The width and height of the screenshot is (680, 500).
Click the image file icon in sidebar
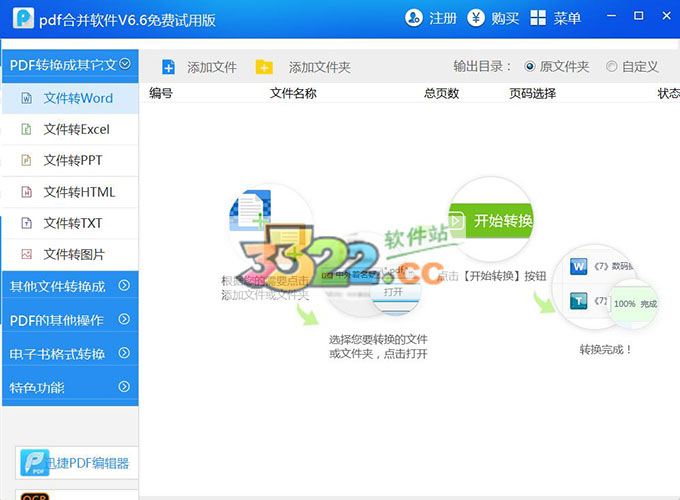(26, 254)
